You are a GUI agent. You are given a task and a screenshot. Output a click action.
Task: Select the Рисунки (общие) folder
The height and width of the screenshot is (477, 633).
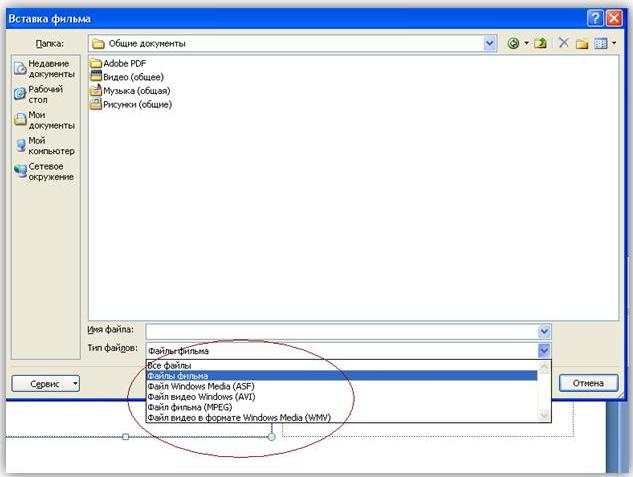pos(131,104)
